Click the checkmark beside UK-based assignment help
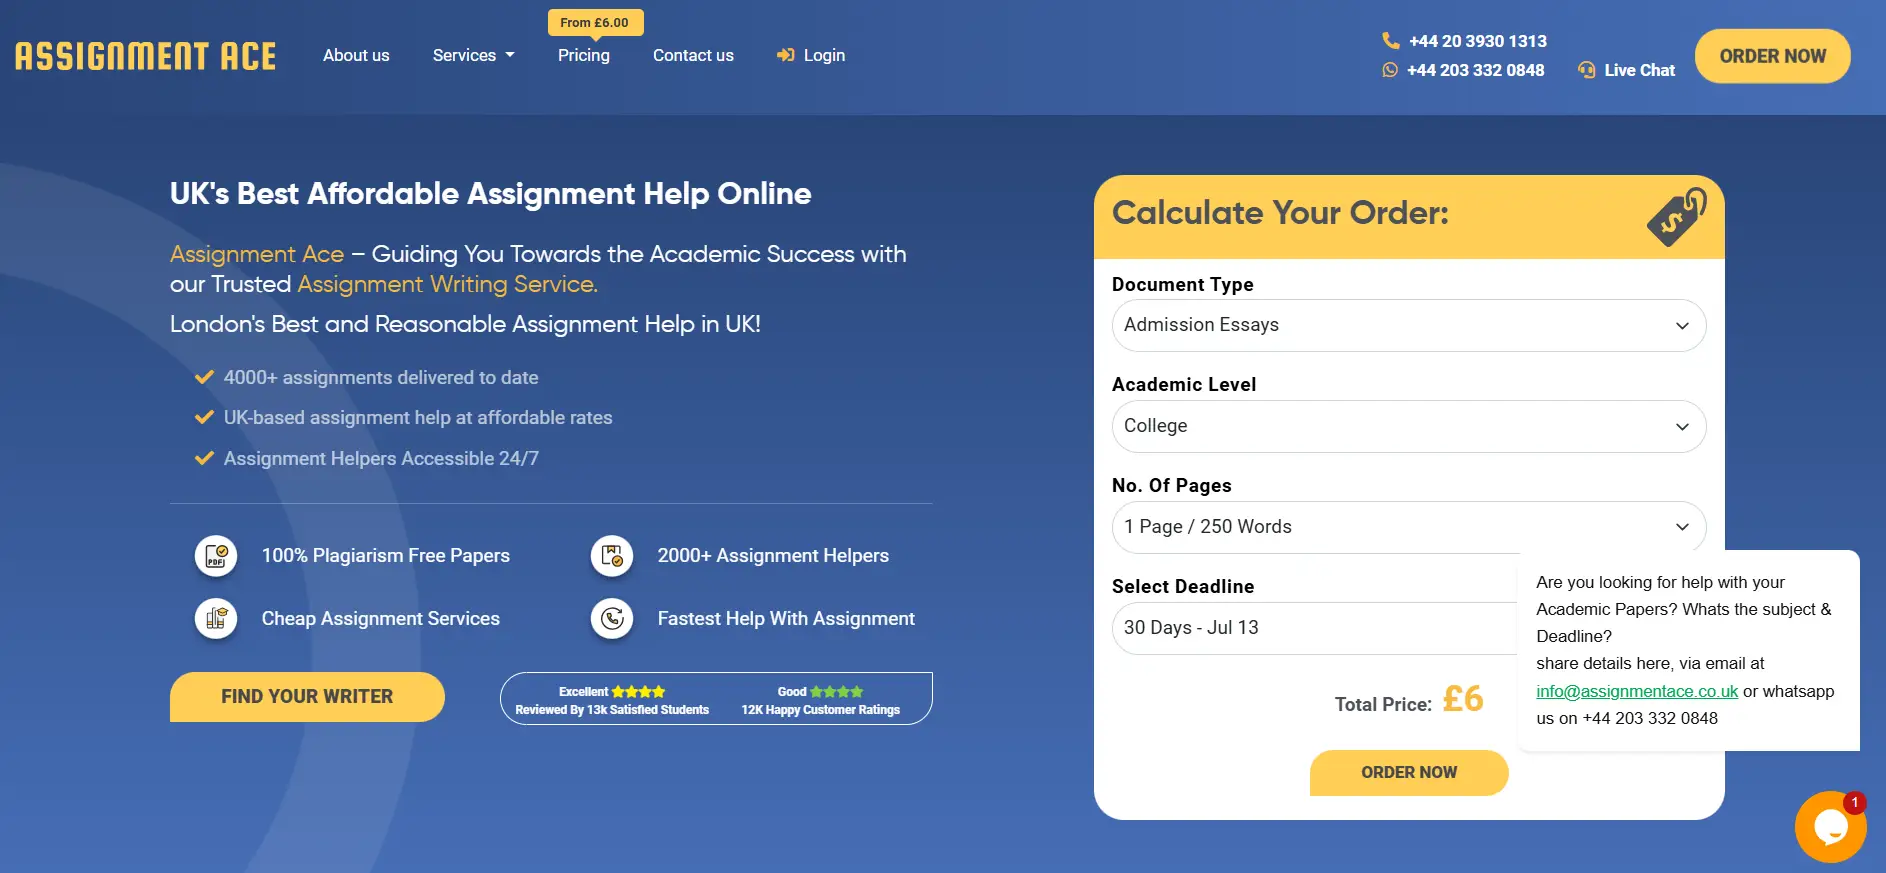This screenshot has width=1886, height=873. pyautogui.click(x=204, y=417)
